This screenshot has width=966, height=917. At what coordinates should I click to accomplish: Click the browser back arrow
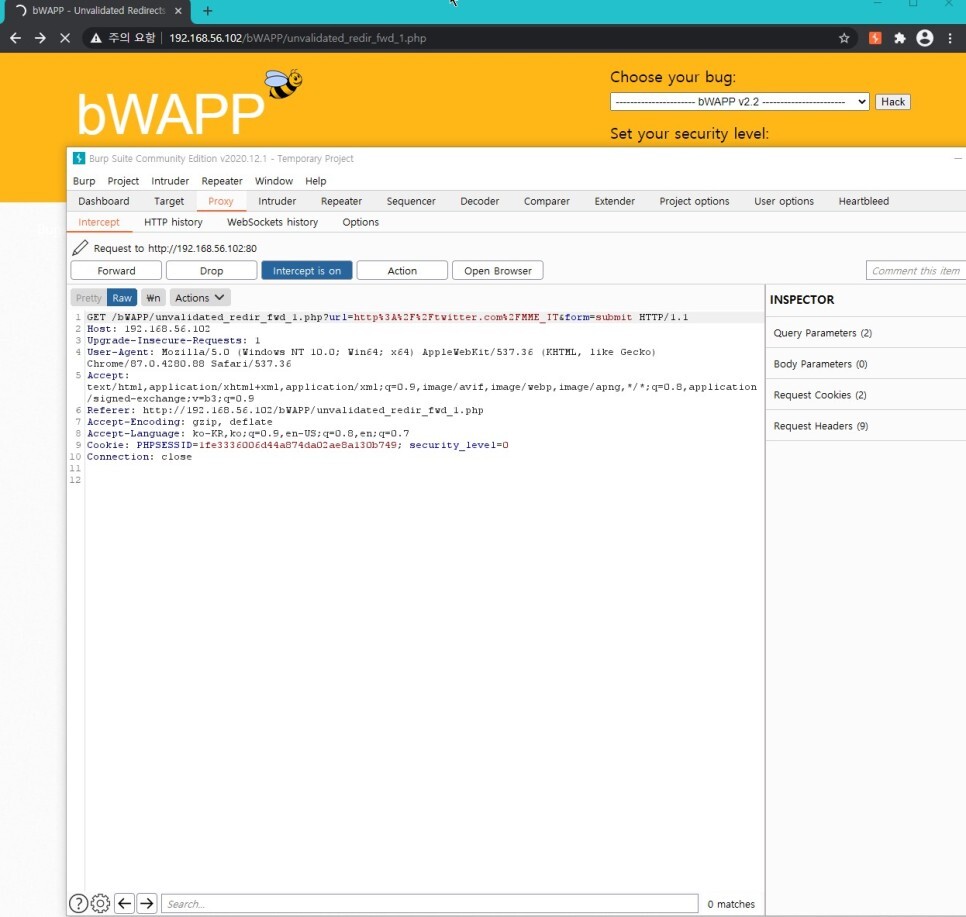16,38
